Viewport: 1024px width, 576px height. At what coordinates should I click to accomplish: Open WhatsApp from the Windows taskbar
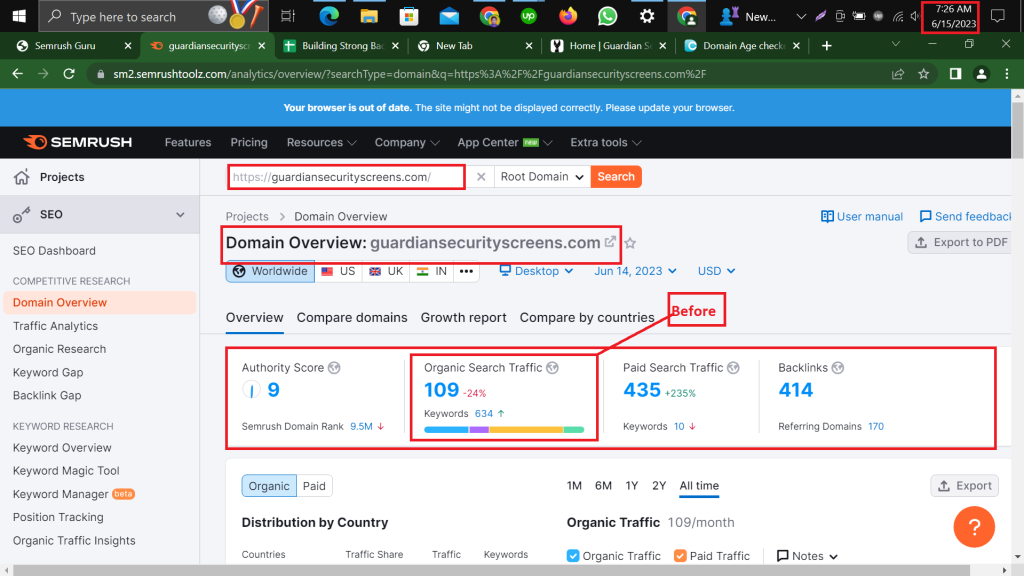point(607,16)
